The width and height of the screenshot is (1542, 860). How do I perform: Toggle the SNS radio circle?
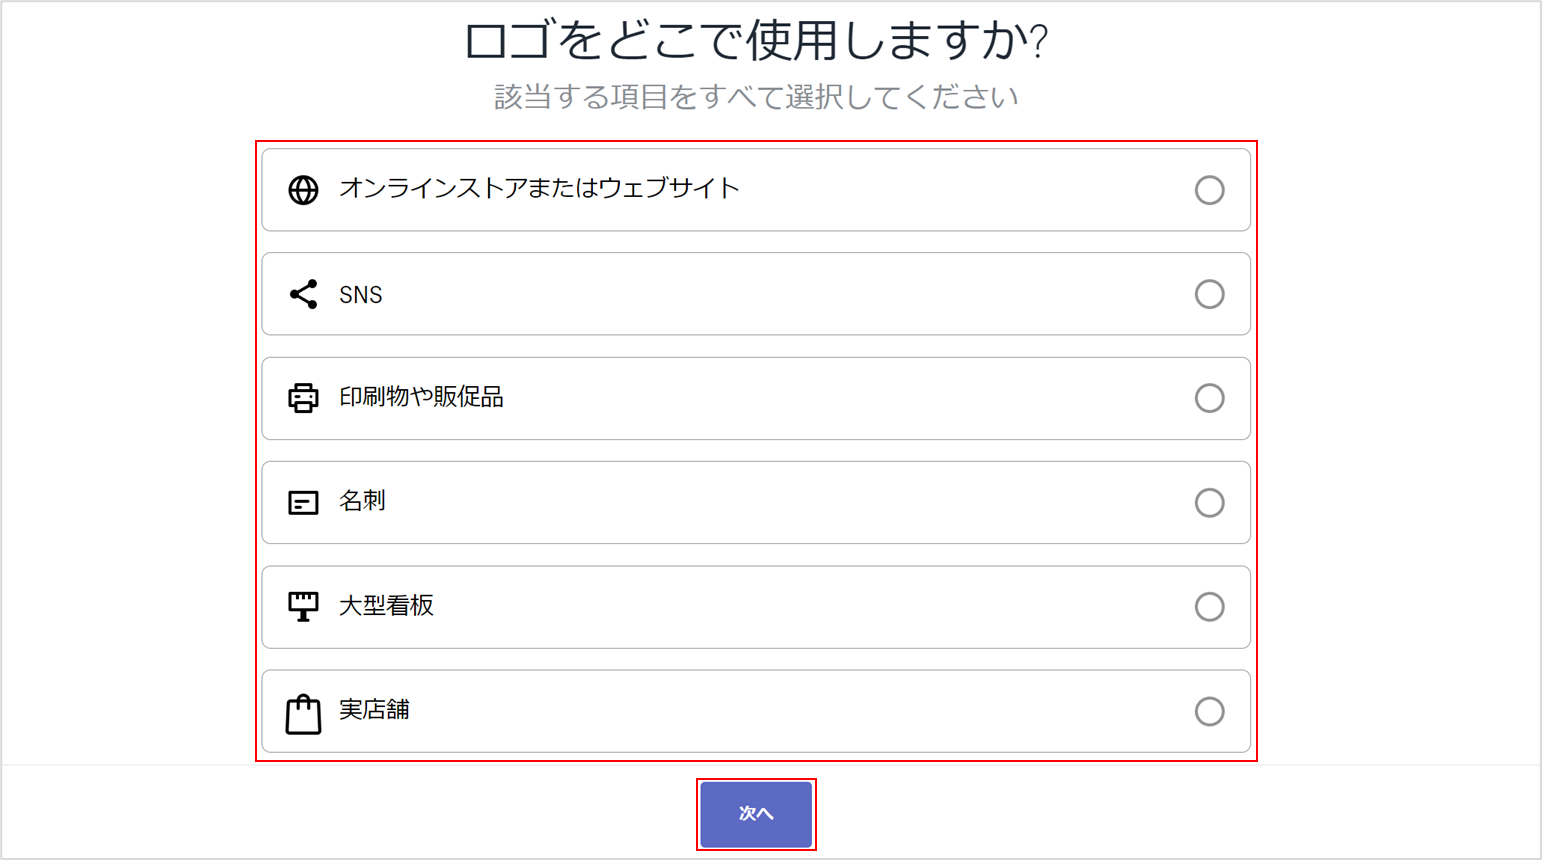(1209, 294)
